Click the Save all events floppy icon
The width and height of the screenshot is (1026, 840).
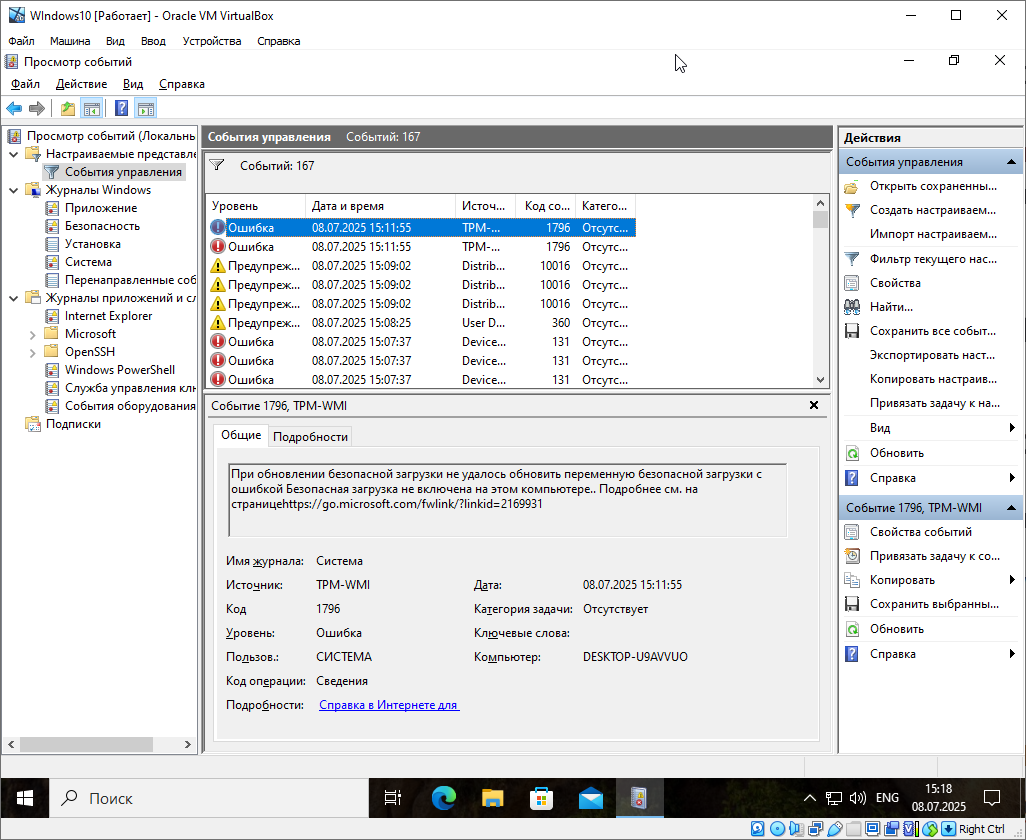tap(851, 331)
